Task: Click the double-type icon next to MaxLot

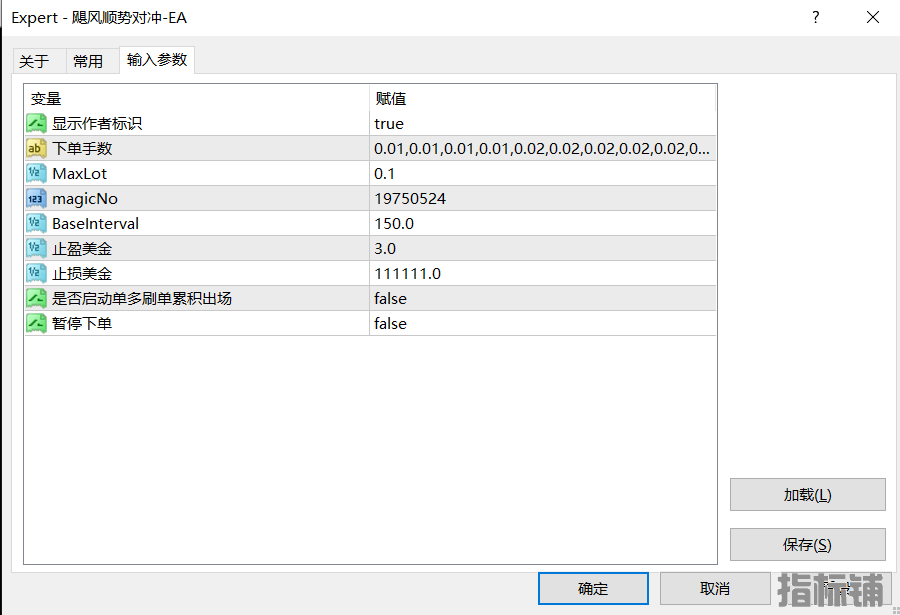Action: click(x=36, y=173)
